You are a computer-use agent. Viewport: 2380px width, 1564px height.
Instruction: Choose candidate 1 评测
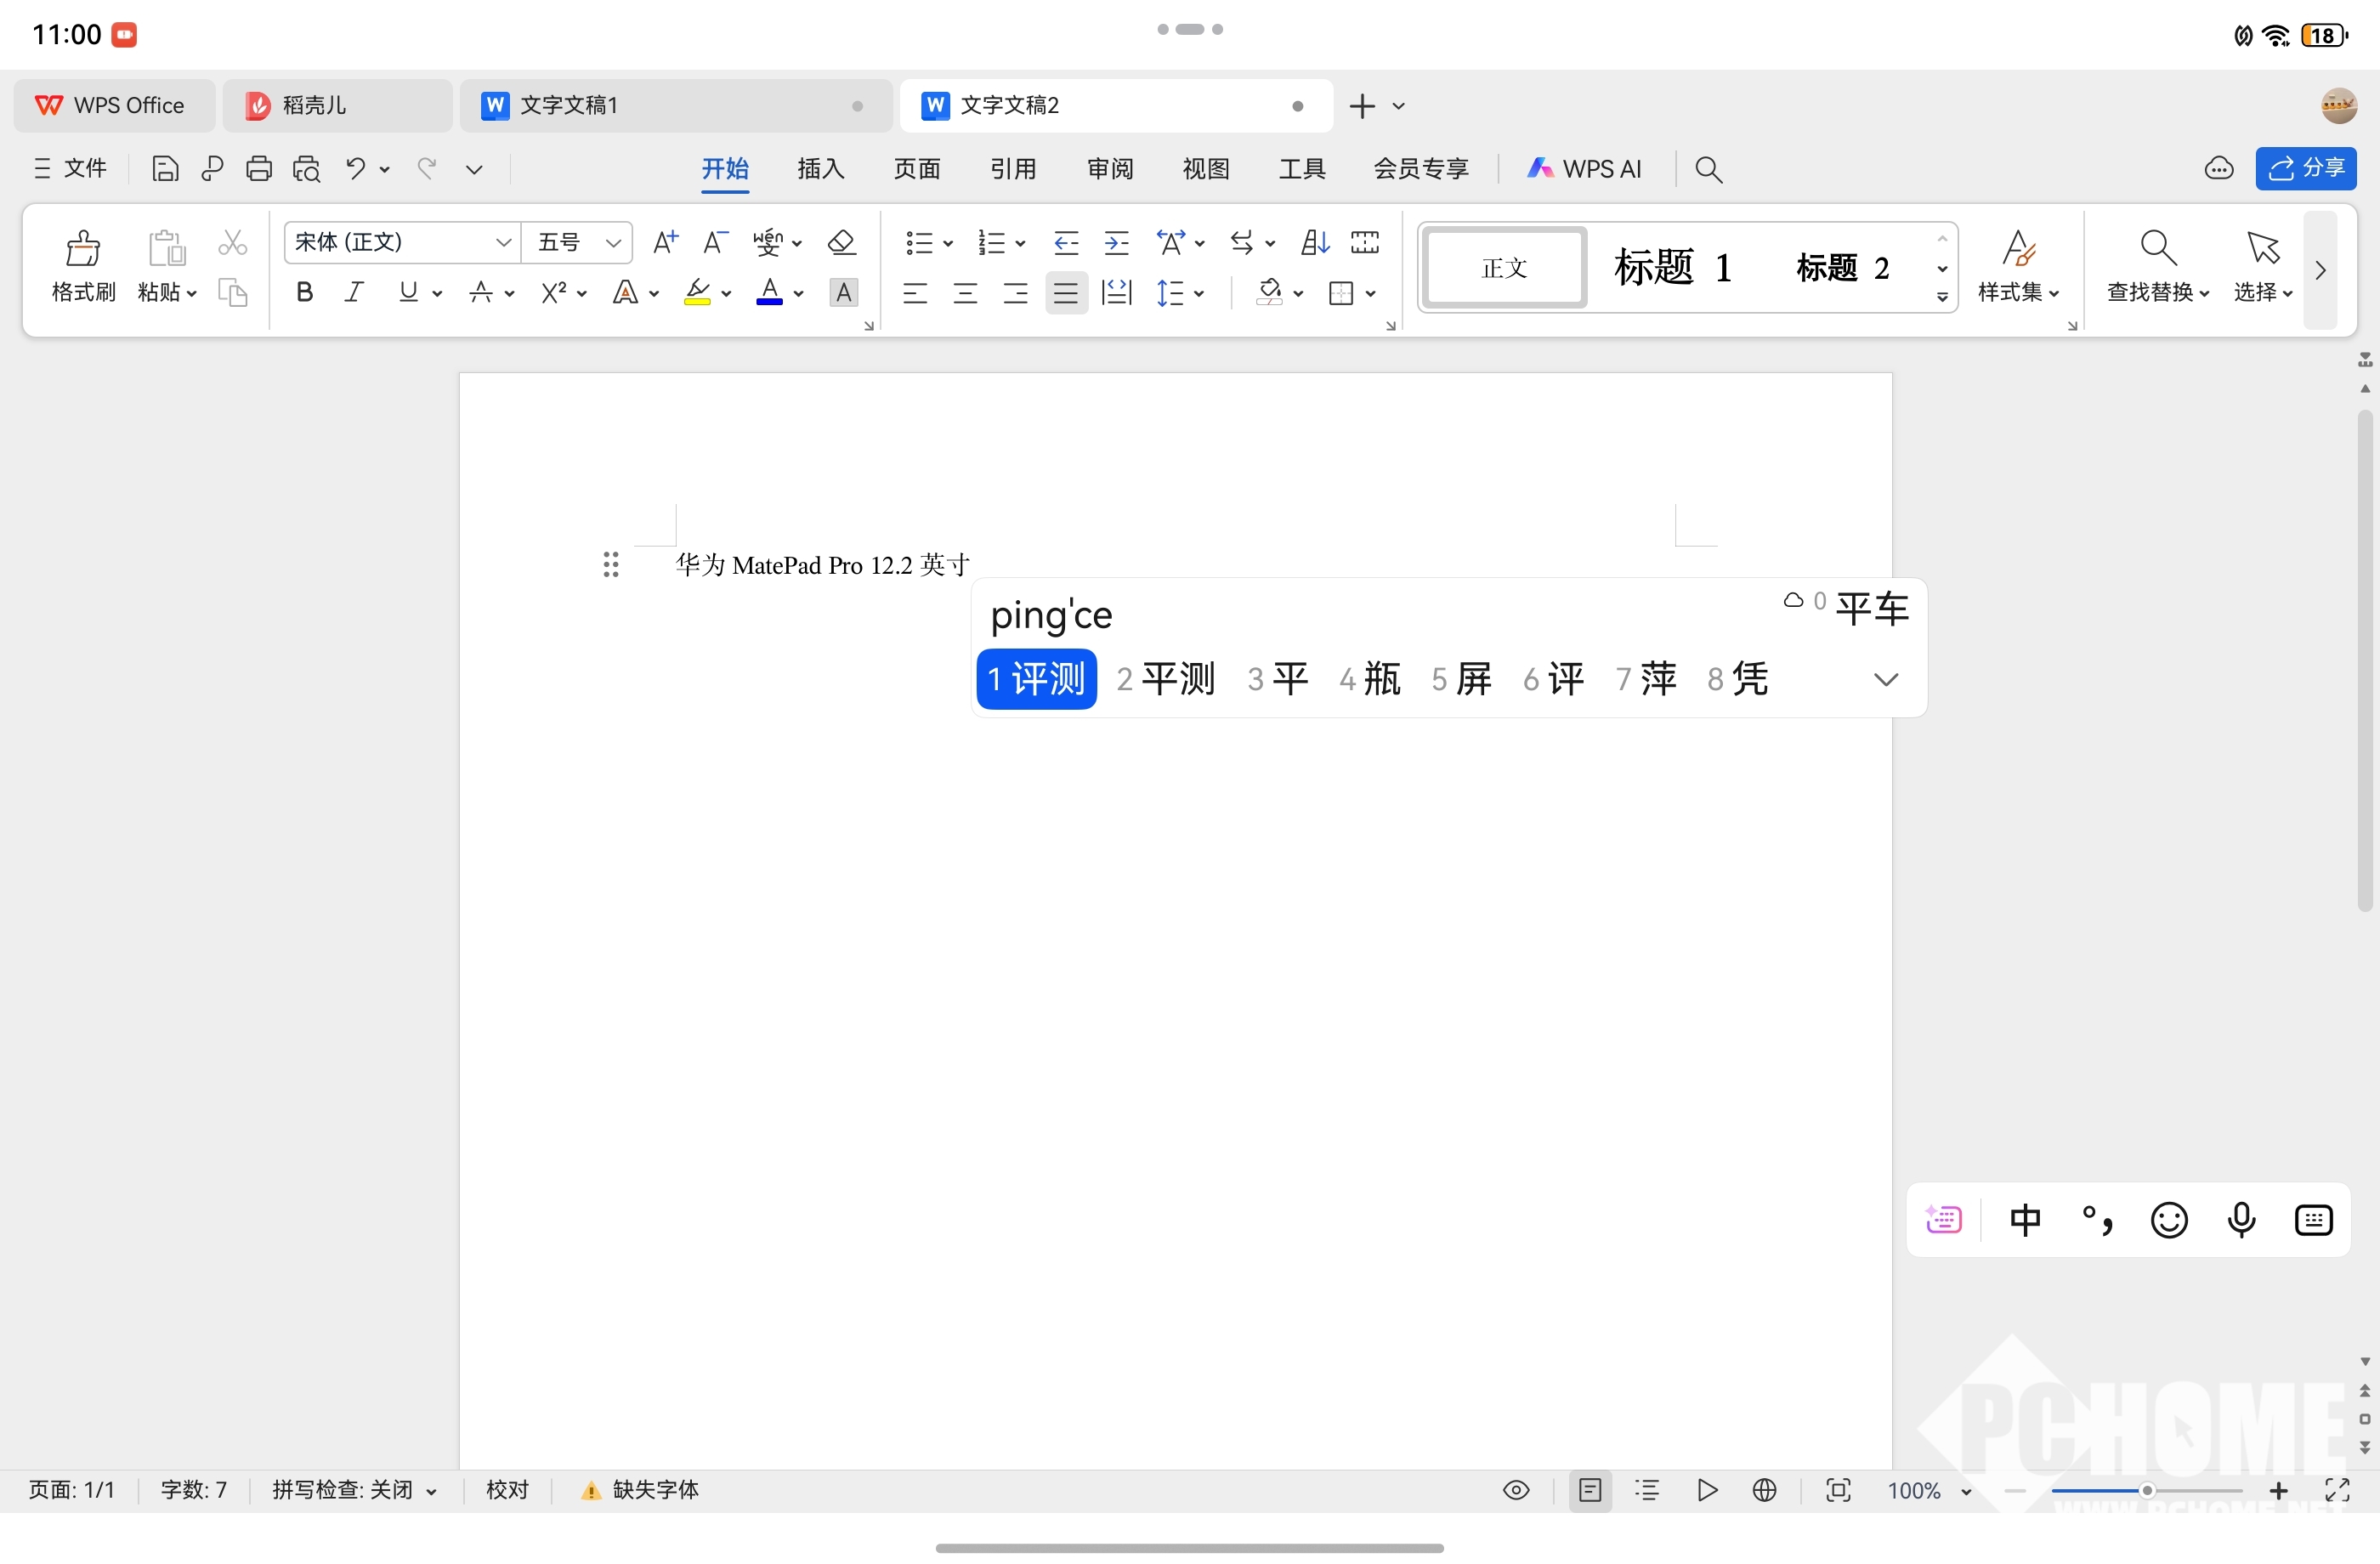1036,680
